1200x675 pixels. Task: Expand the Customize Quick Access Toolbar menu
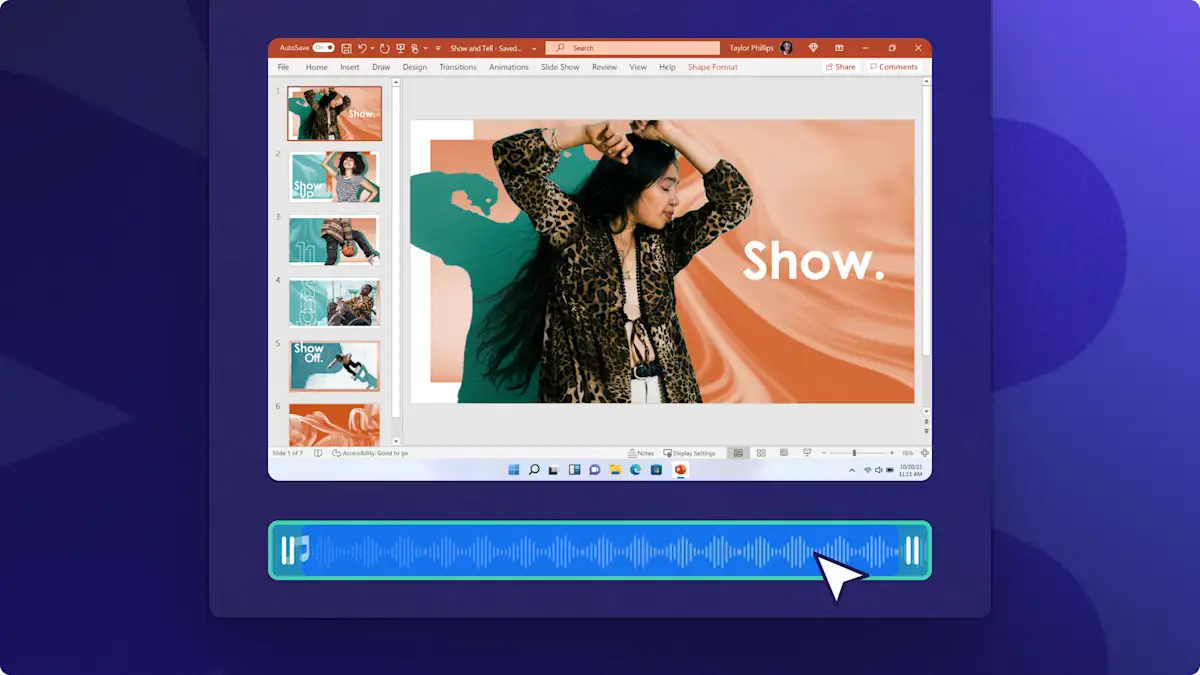coord(437,48)
